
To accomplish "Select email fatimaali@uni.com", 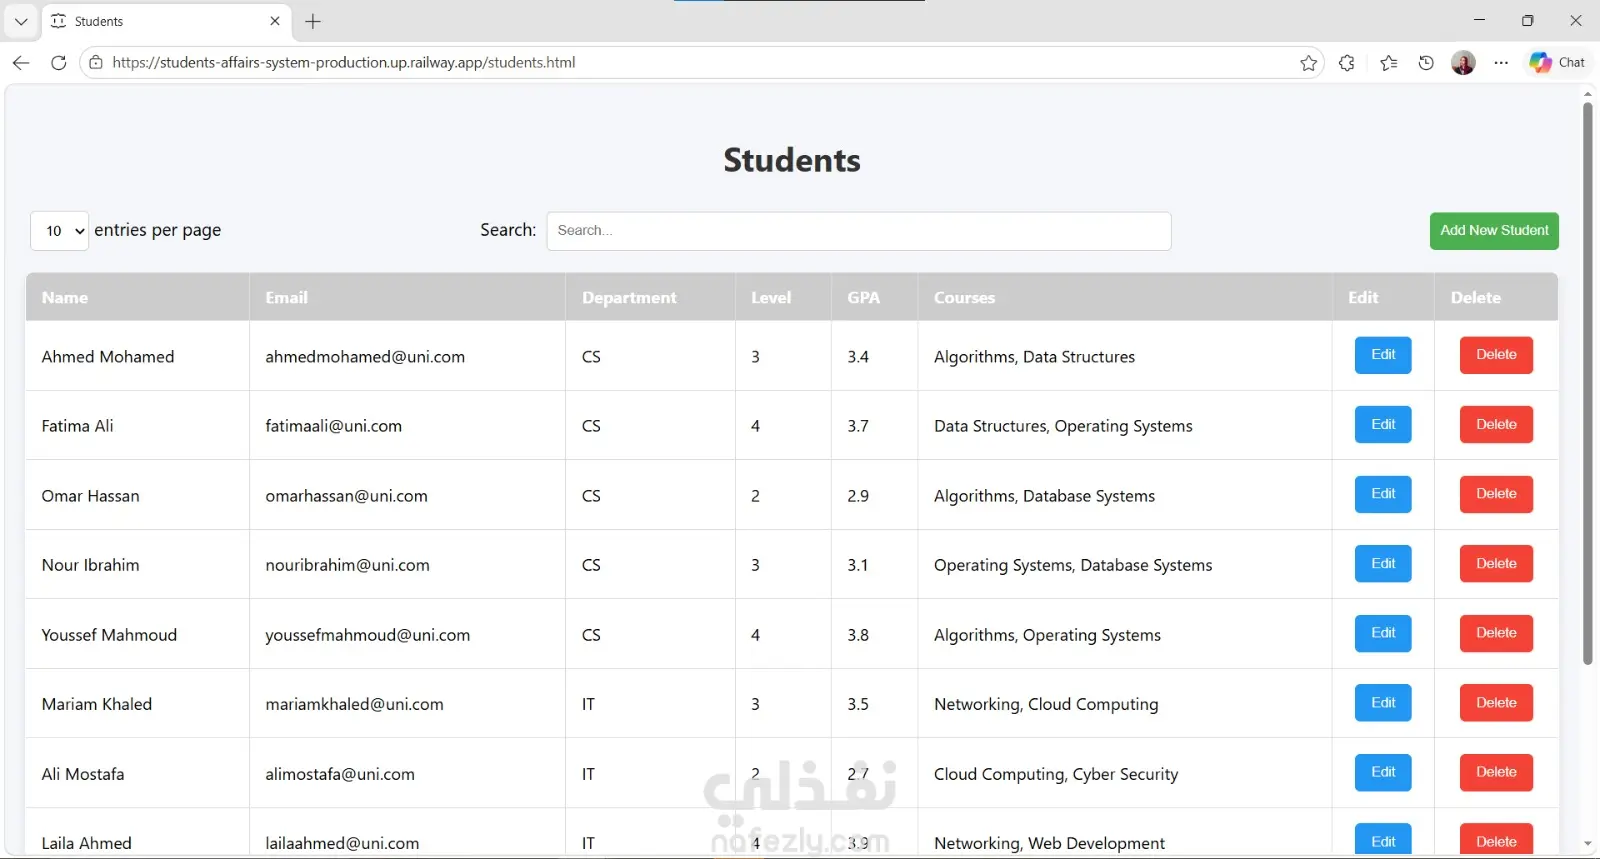I will (333, 426).
